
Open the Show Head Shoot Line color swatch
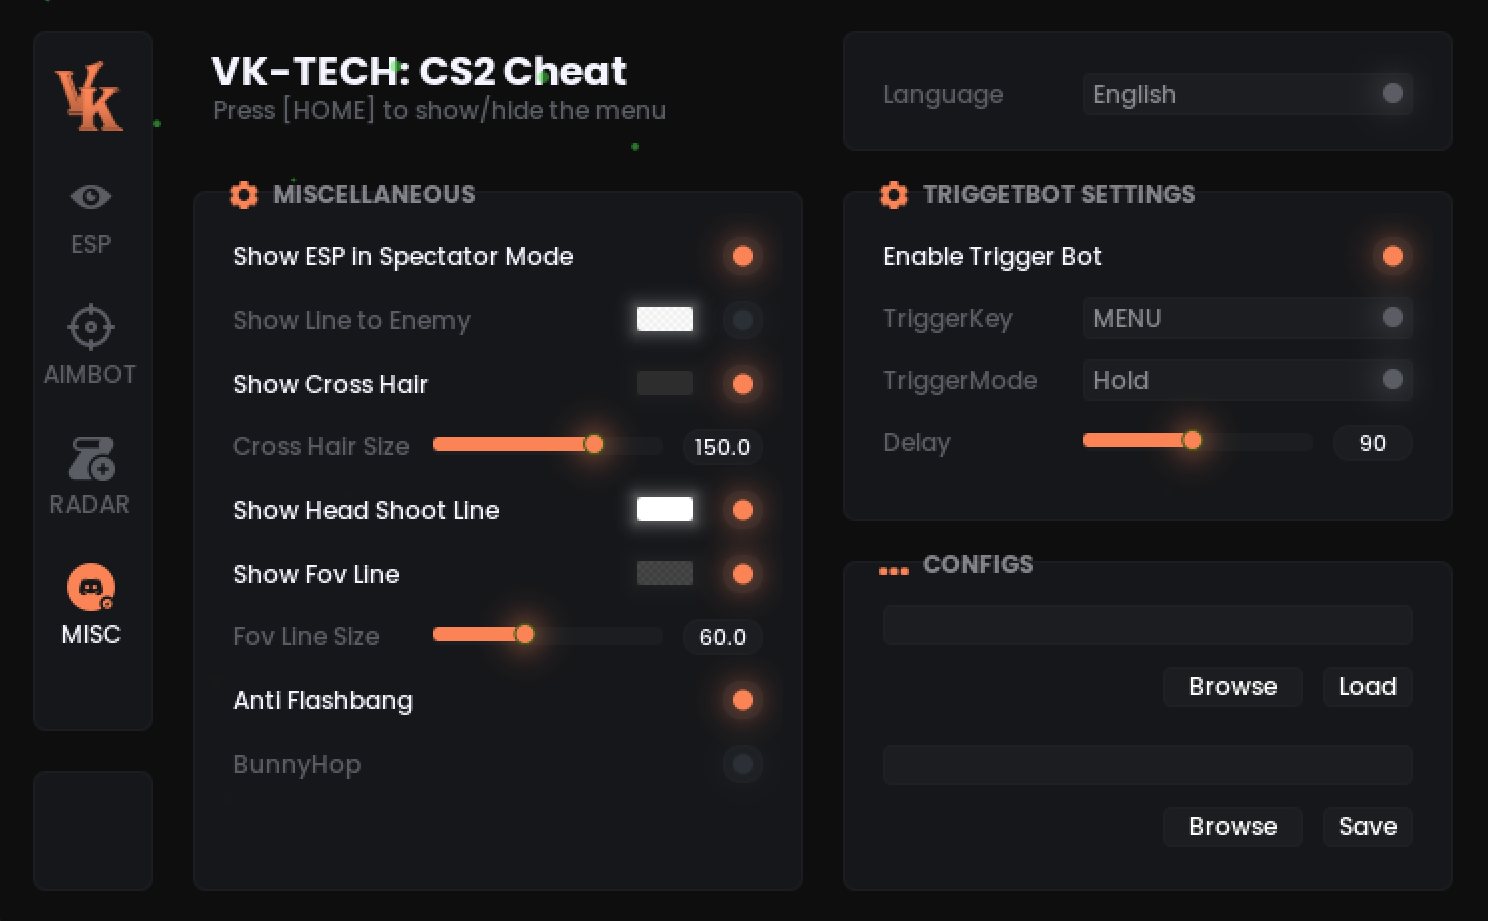[x=665, y=510]
